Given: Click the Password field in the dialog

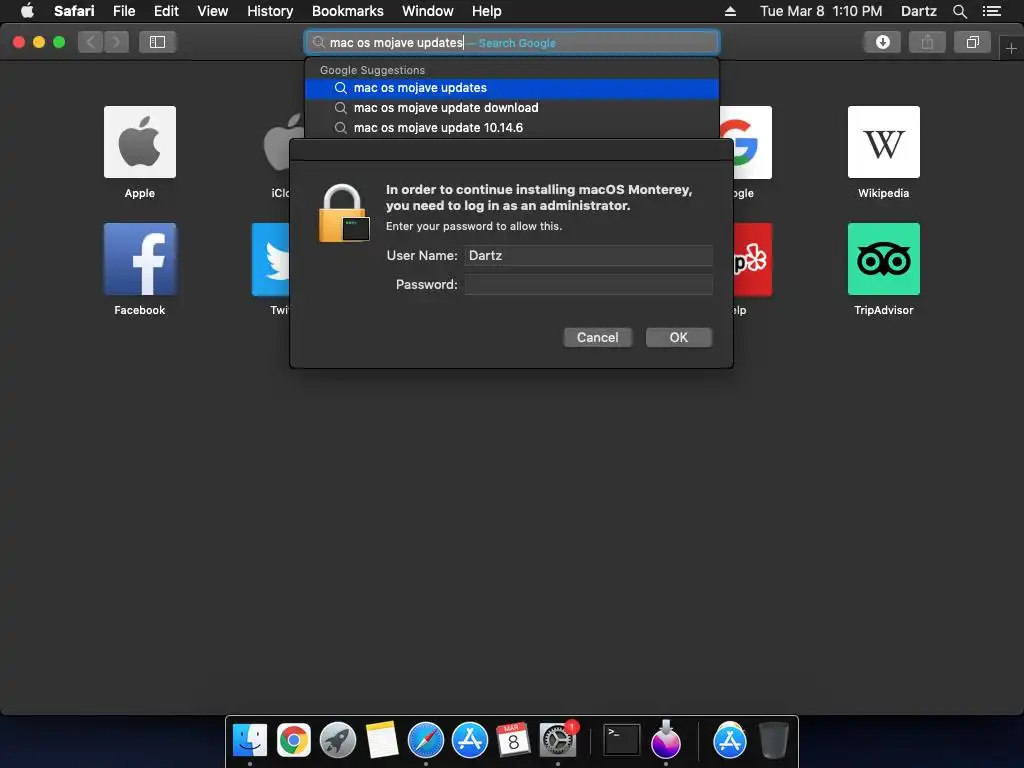Looking at the screenshot, I should 588,285.
